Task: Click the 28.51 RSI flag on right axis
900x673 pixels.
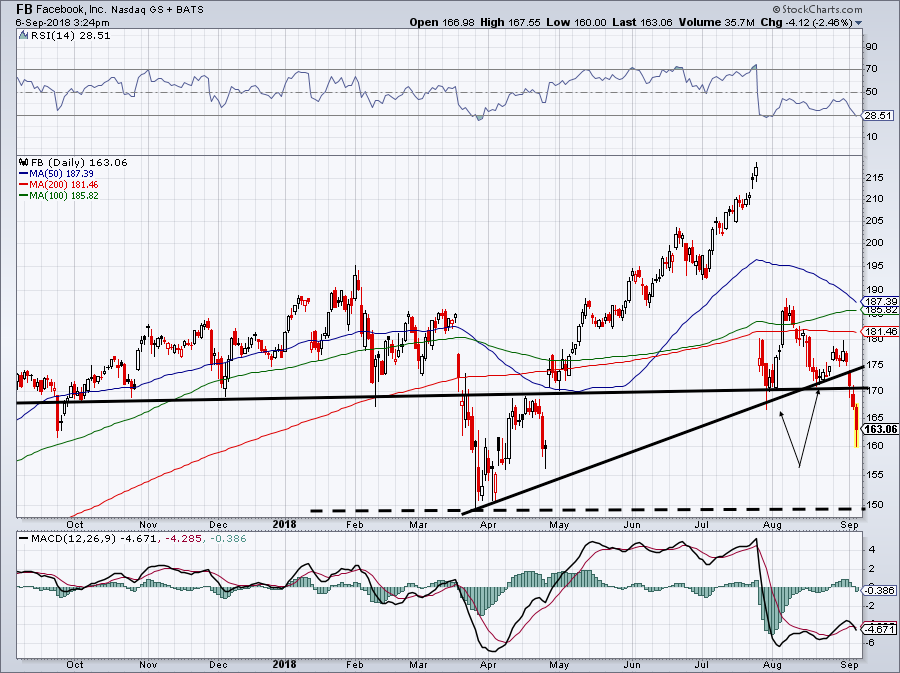Action: click(x=878, y=115)
